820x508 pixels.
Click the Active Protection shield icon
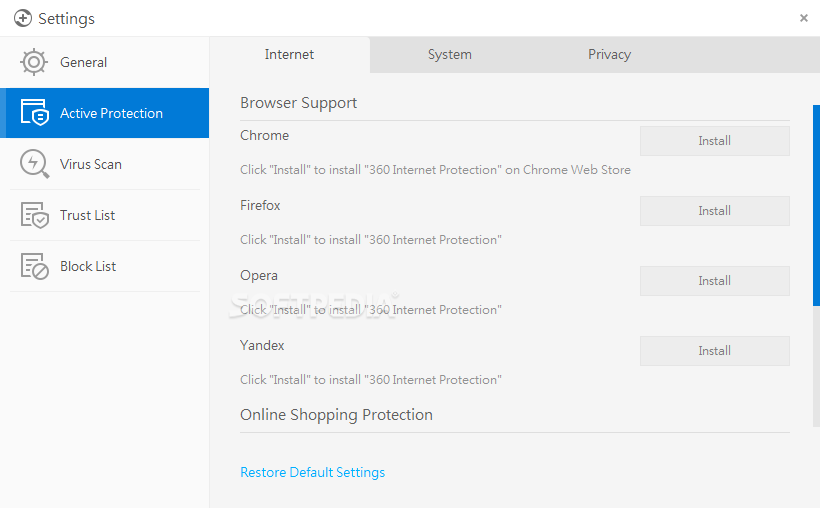point(34,113)
